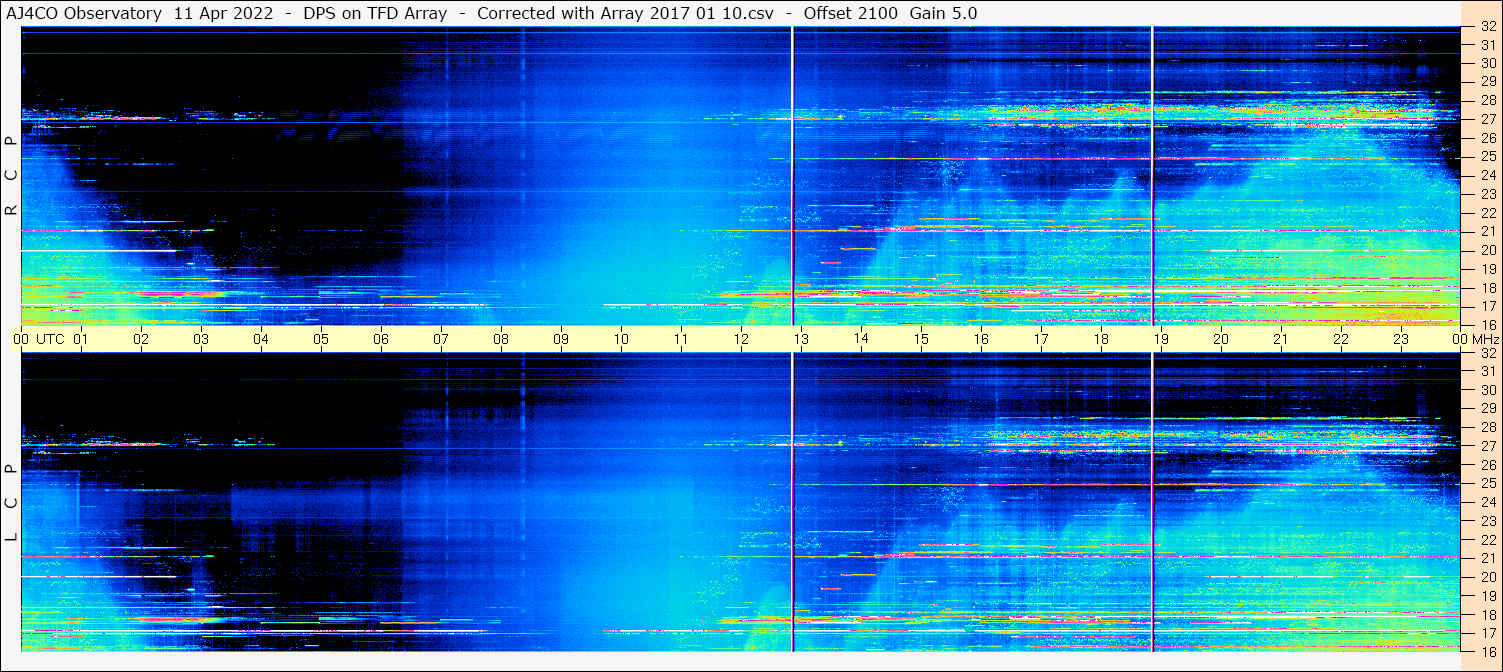Viewport: 1503px width, 672px height.
Task: Select hour "12" on the time axis
Action: (x=741, y=339)
